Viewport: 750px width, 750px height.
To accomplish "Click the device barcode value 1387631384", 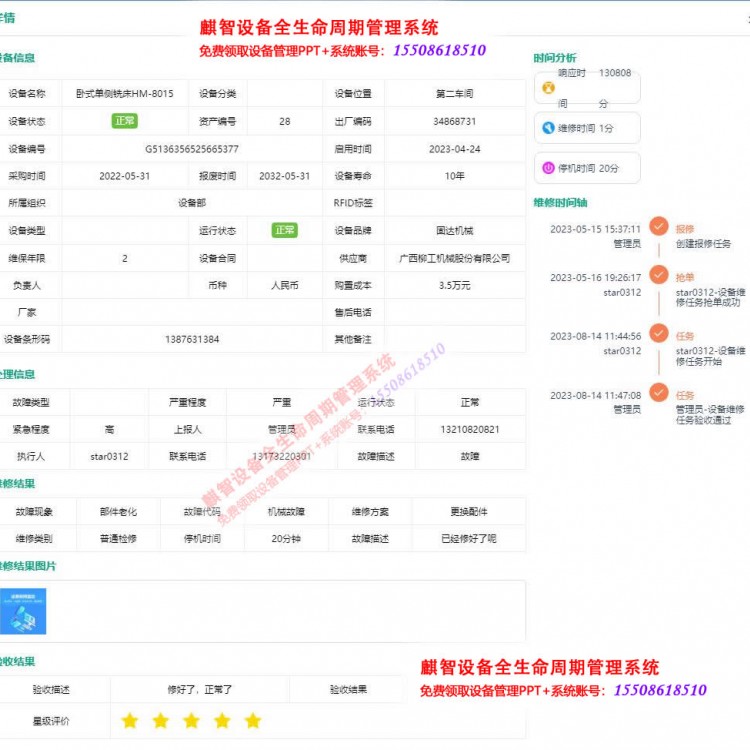I will [x=192, y=339].
